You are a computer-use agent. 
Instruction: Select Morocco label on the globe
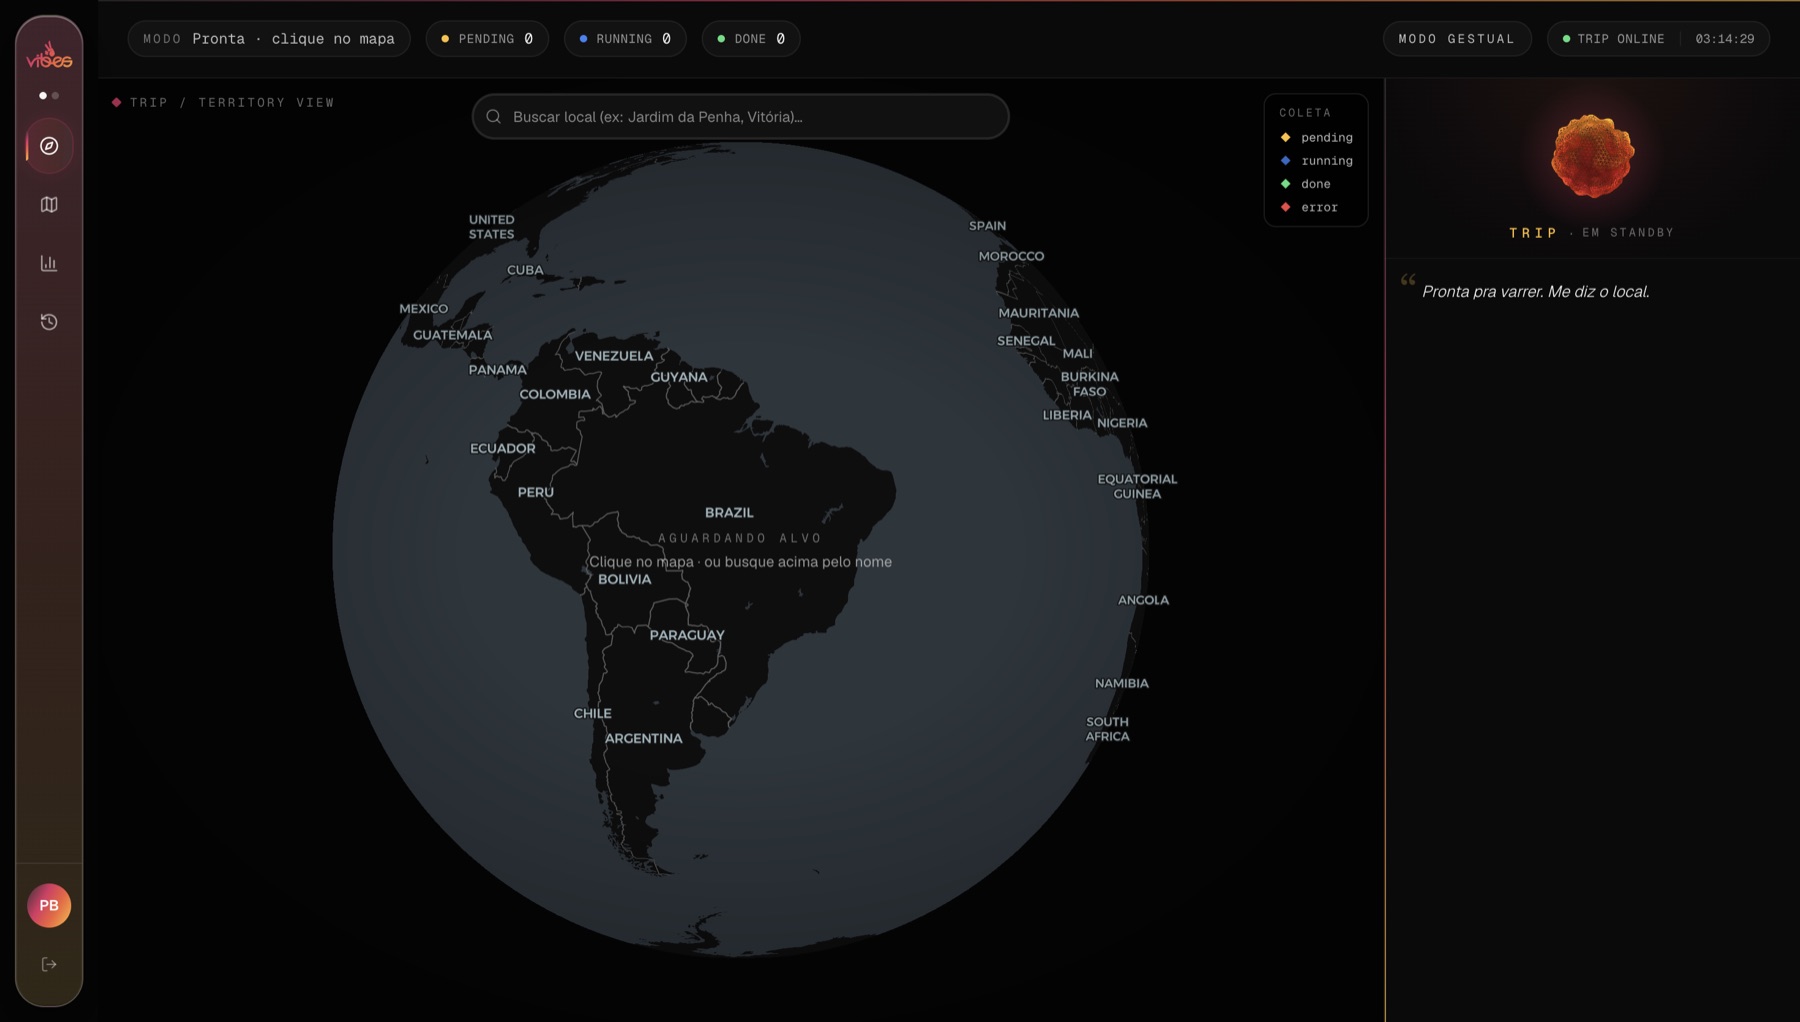pyautogui.click(x=1011, y=256)
